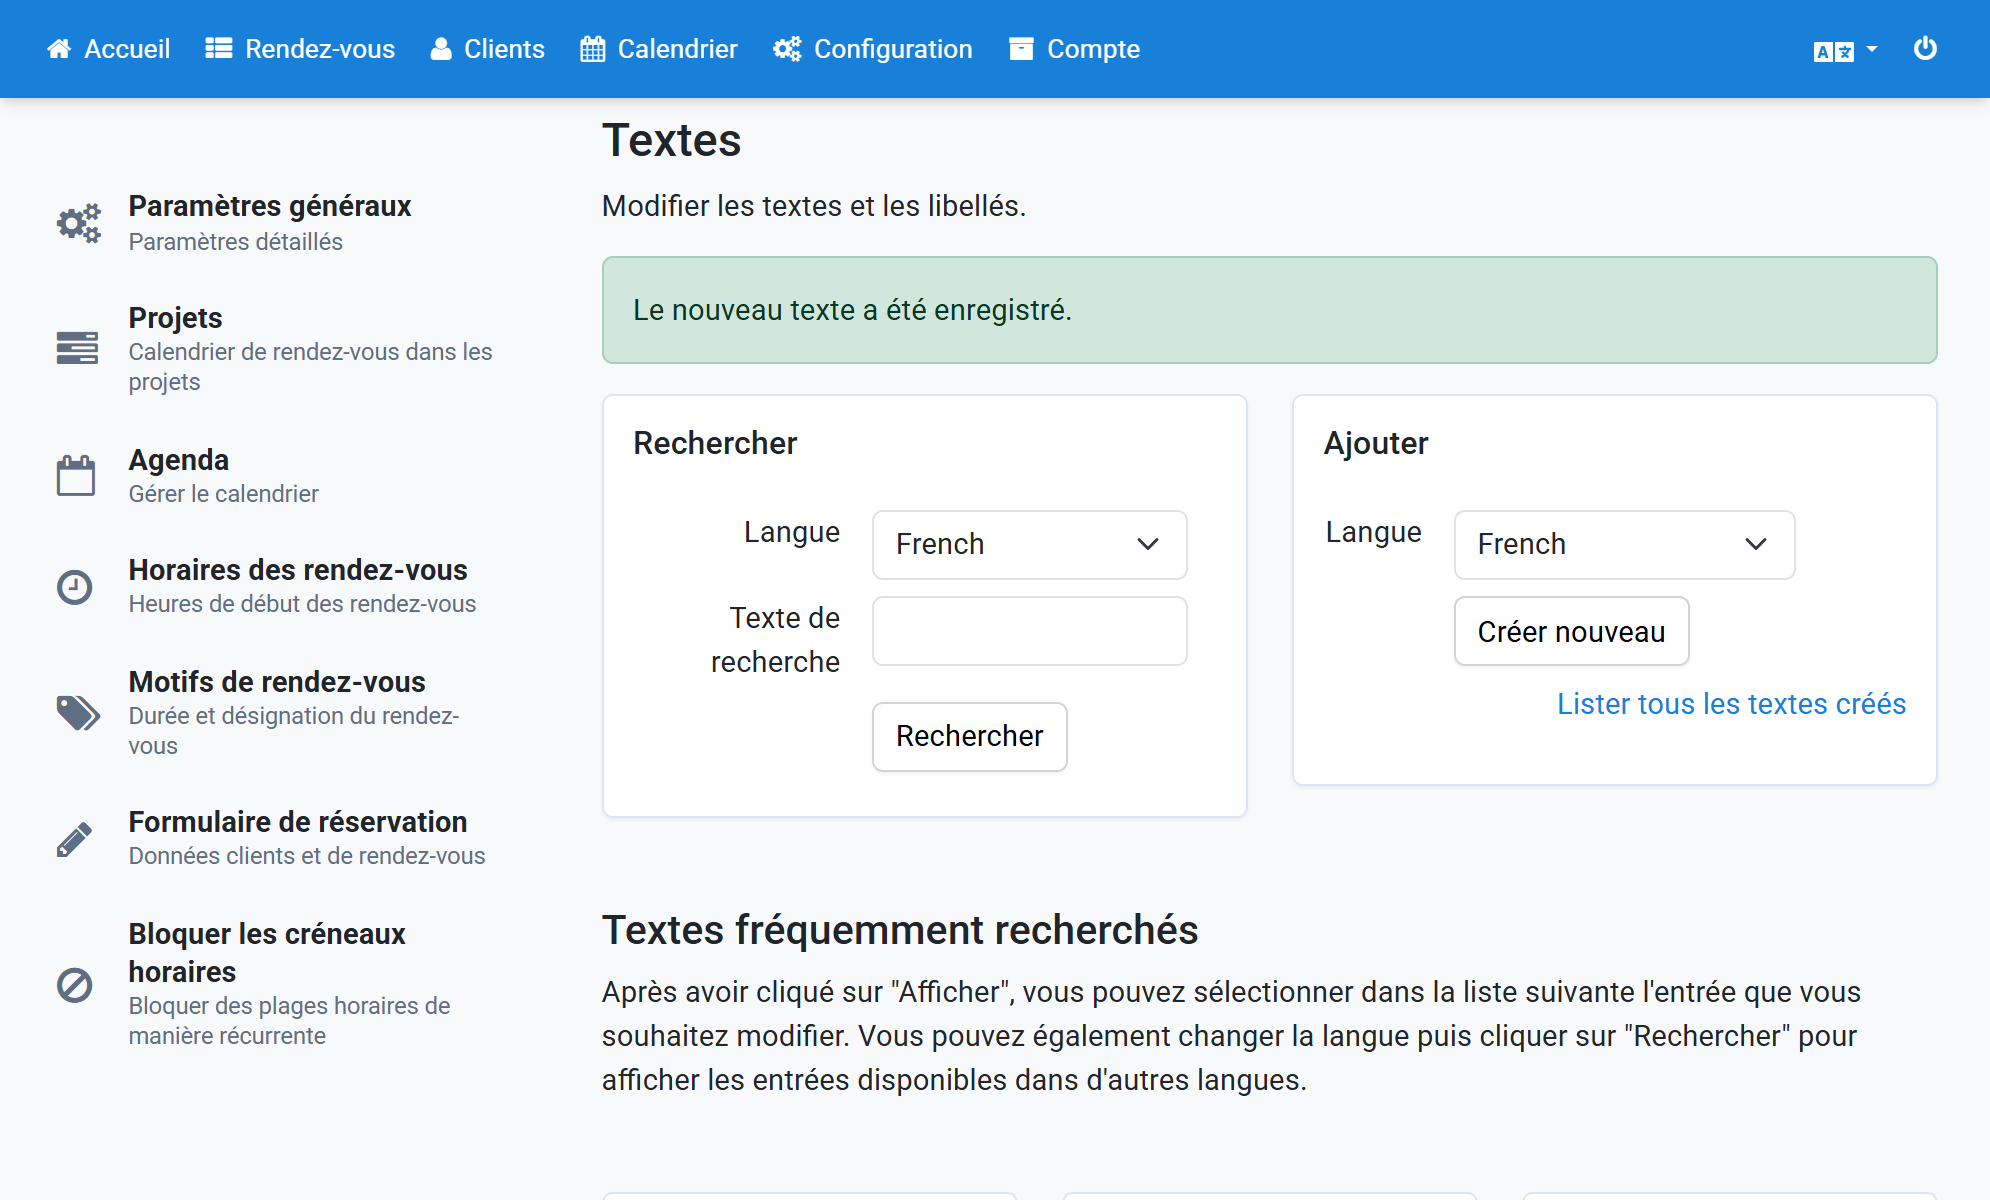Click the clock icon for Horaires des rendez-vous
This screenshot has width=1990, height=1200.
(x=74, y=587)
